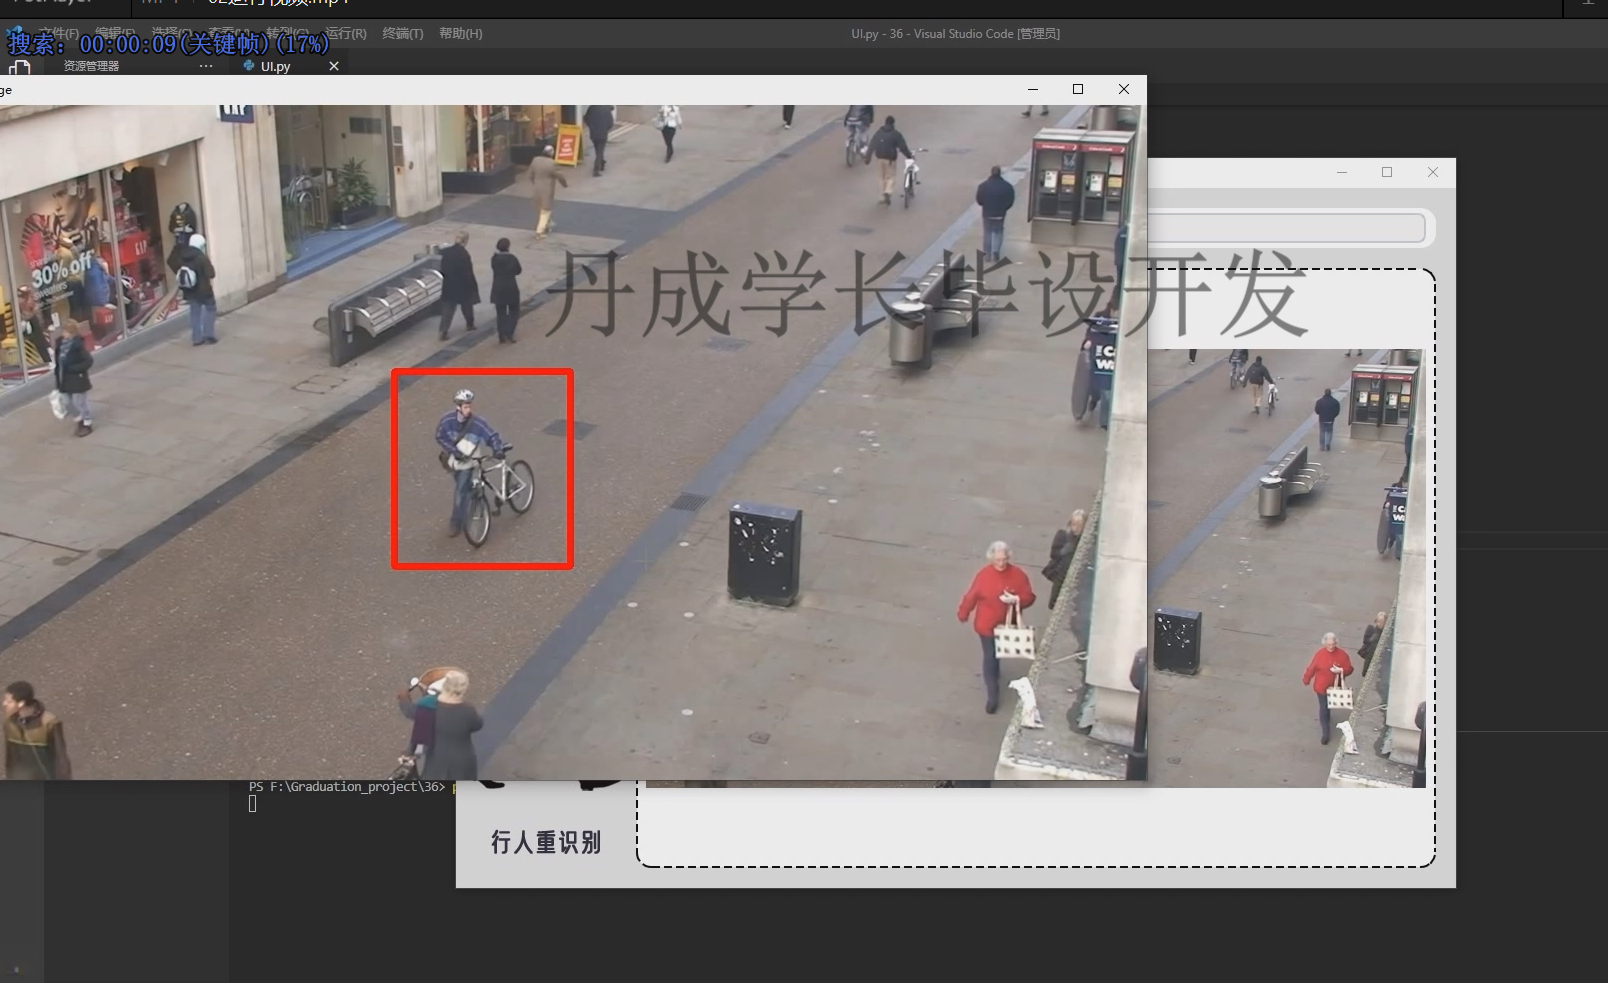Open the explorer panel more-actions ellipsis
The width and height of the screenshot is (1608, 983).
coord(206,66)
